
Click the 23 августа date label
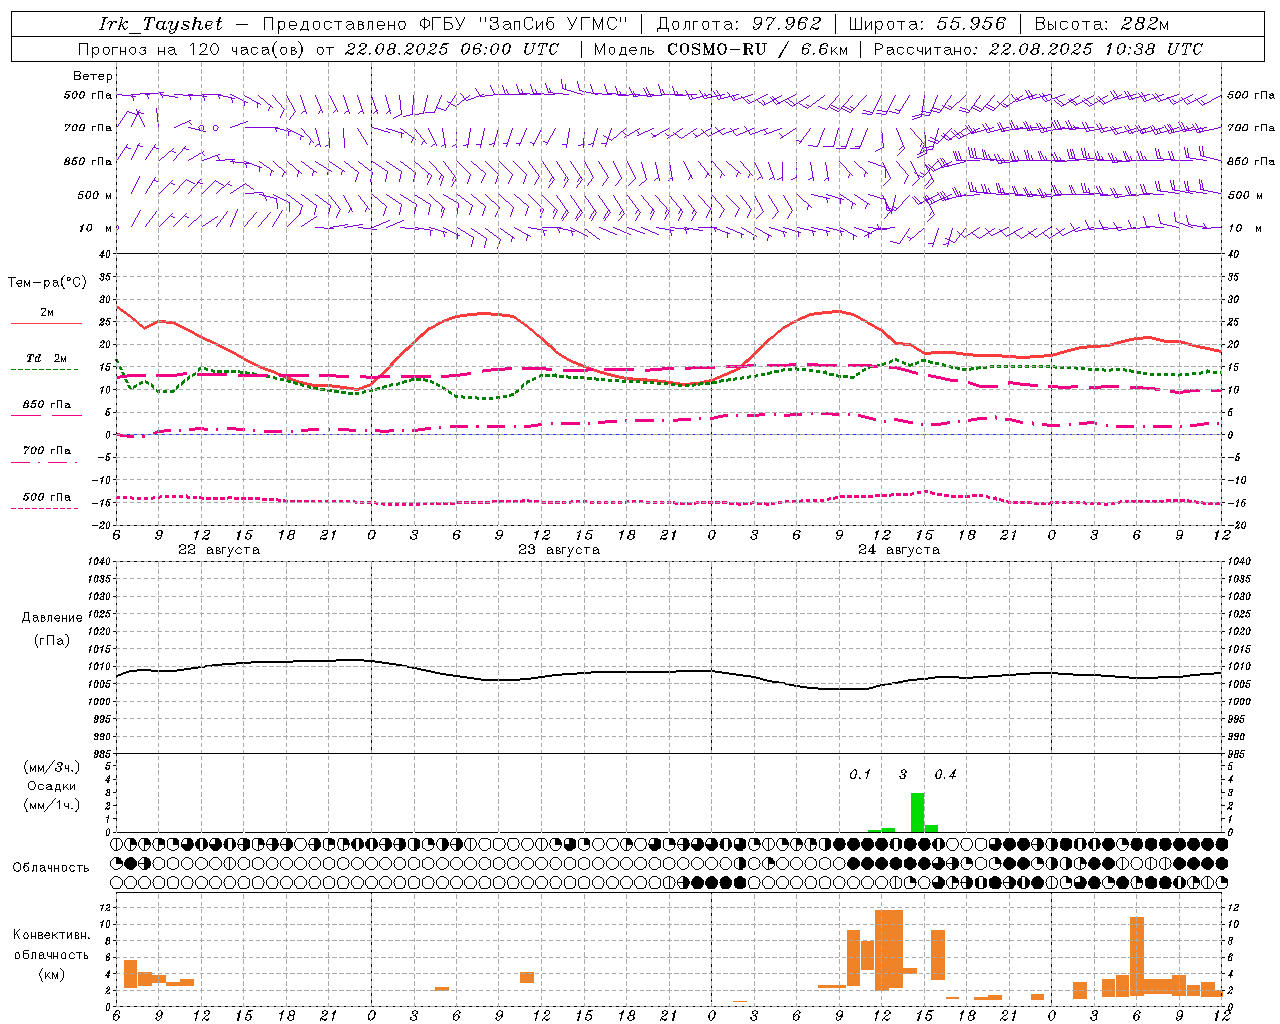559,550
